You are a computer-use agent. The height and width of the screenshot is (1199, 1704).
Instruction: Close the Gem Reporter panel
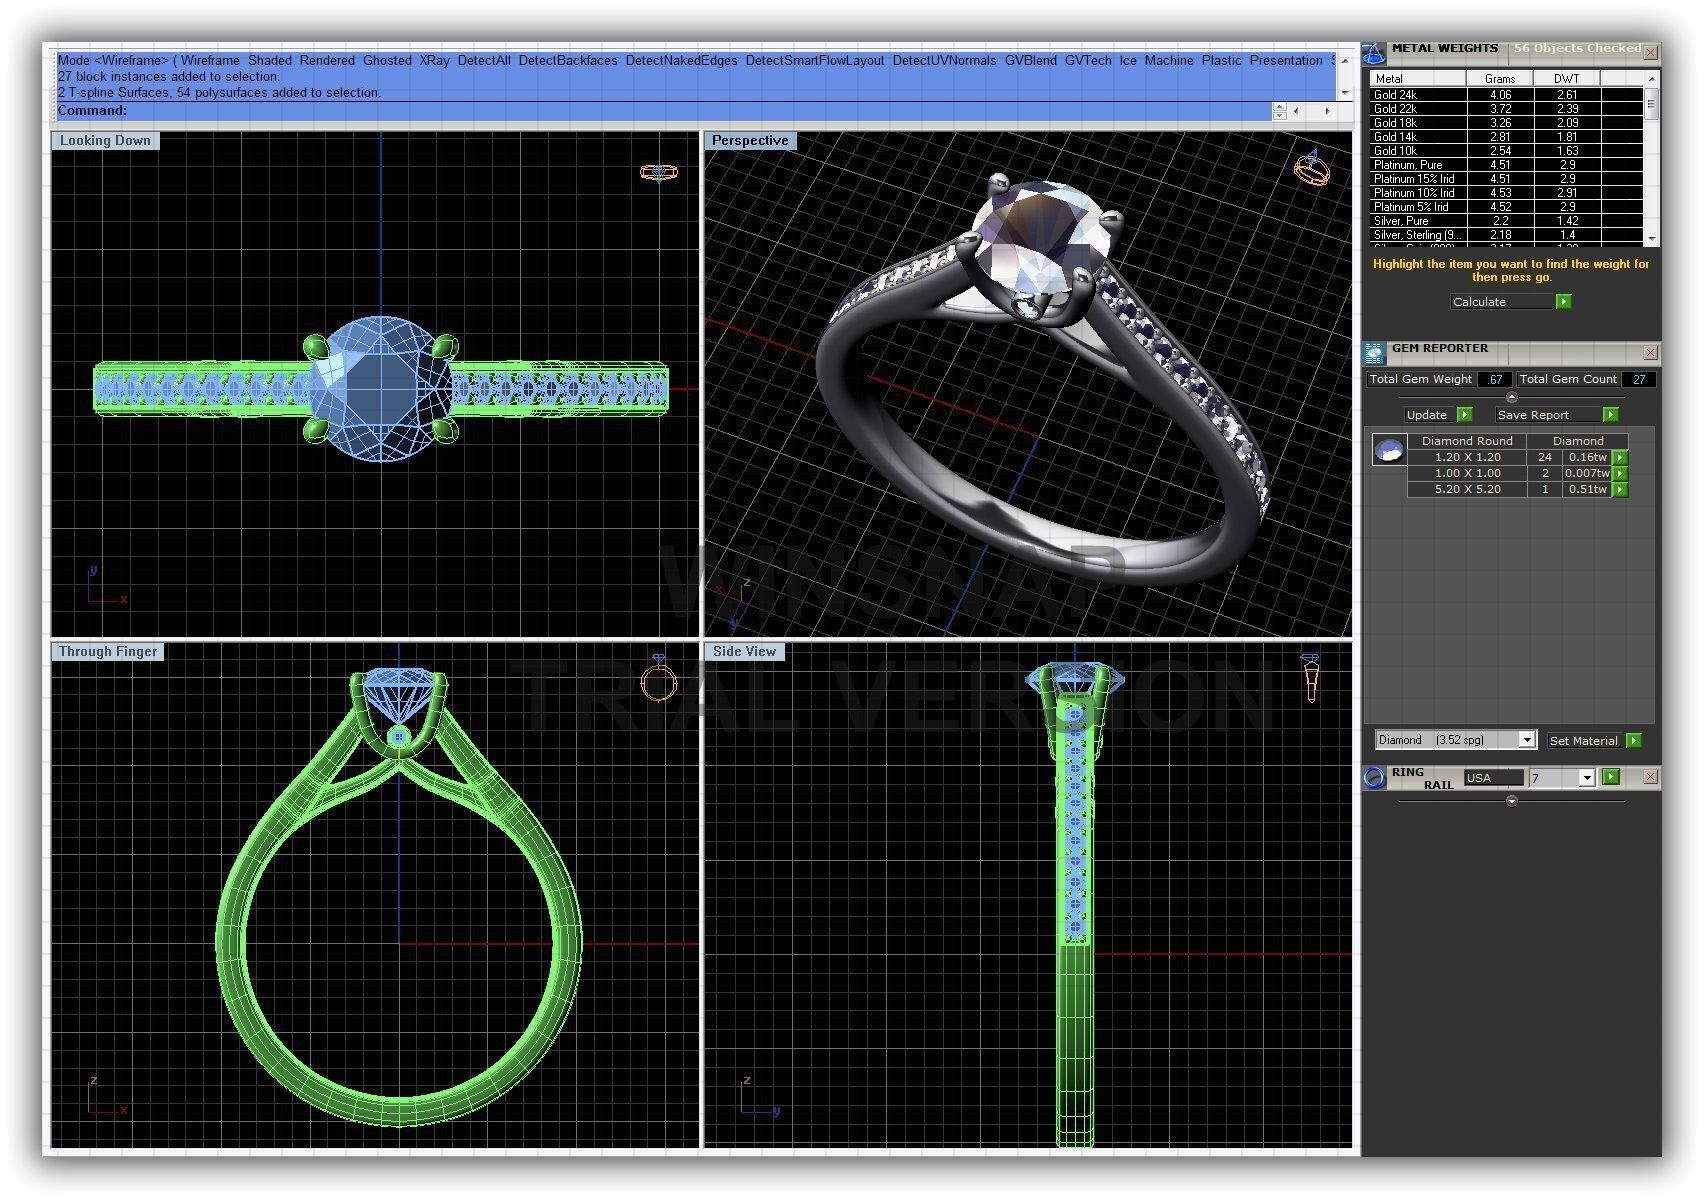pyautogui.click(x=1650, y=352)
